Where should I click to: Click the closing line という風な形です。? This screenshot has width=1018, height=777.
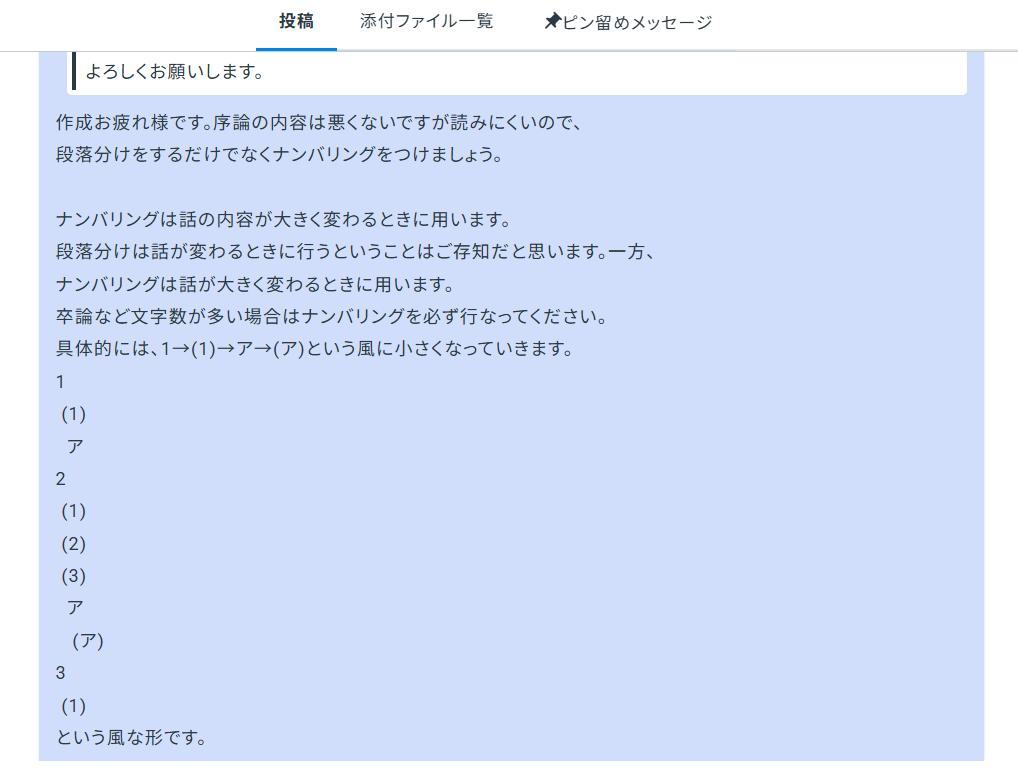pyautogui.click(x=131, y=739)
